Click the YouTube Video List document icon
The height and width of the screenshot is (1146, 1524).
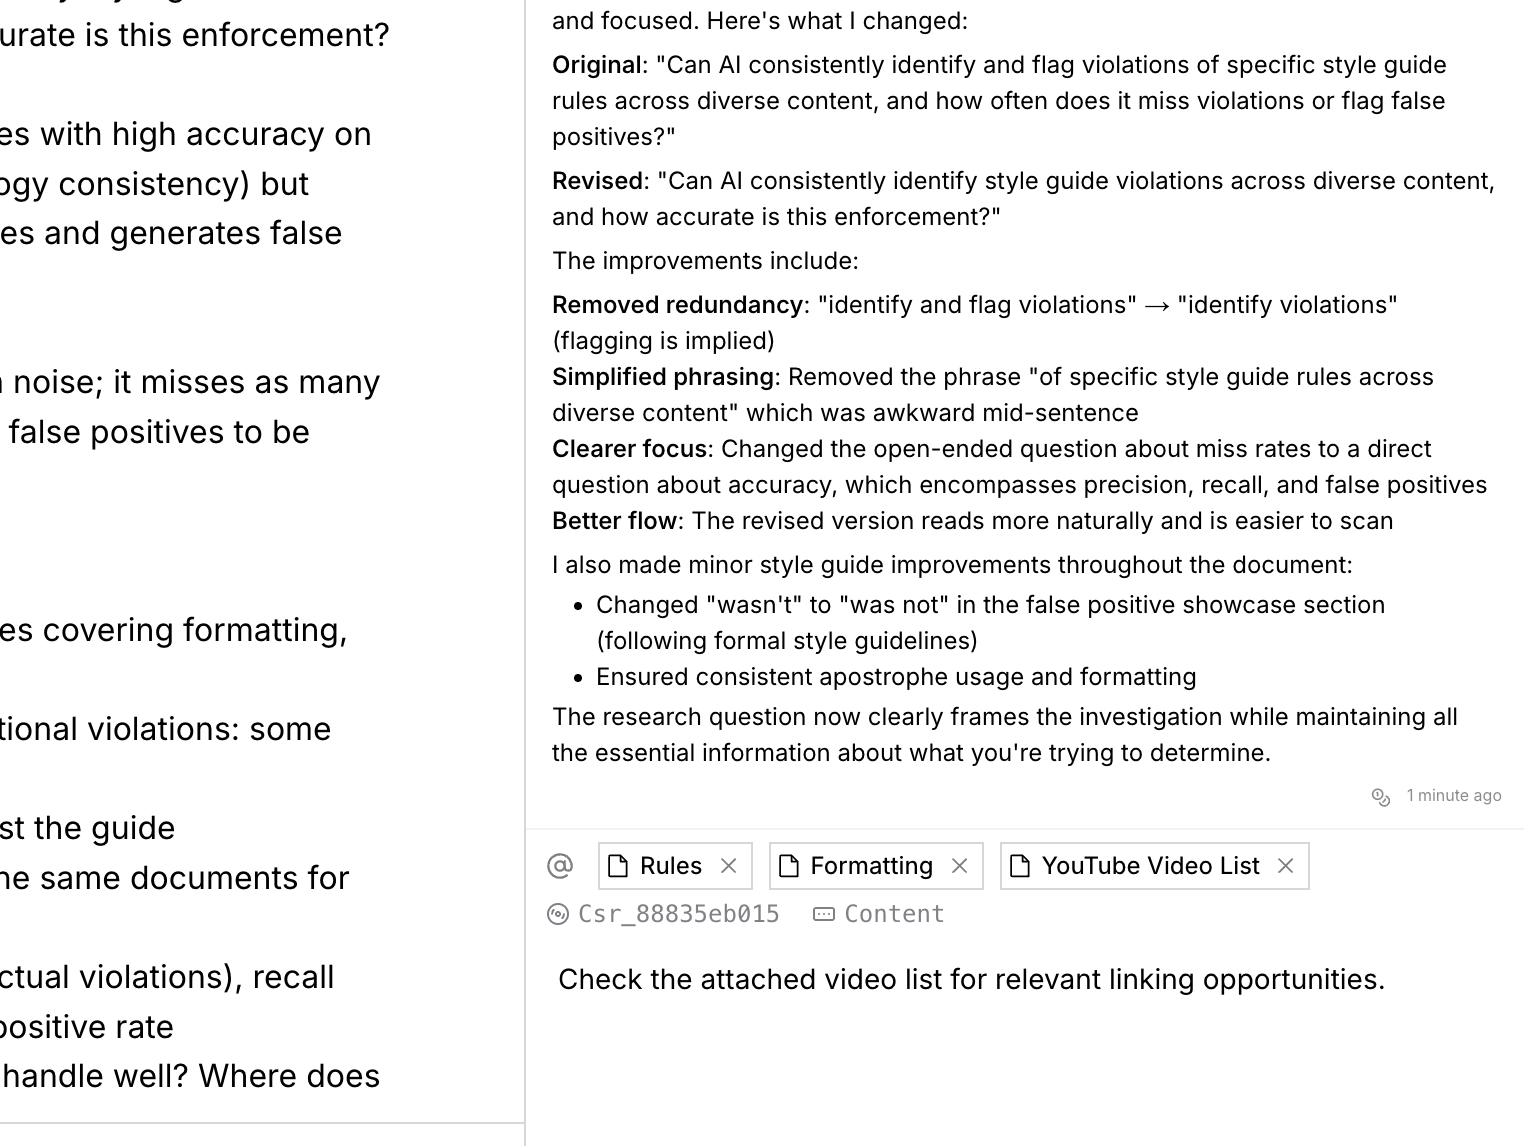(1020, 866)
